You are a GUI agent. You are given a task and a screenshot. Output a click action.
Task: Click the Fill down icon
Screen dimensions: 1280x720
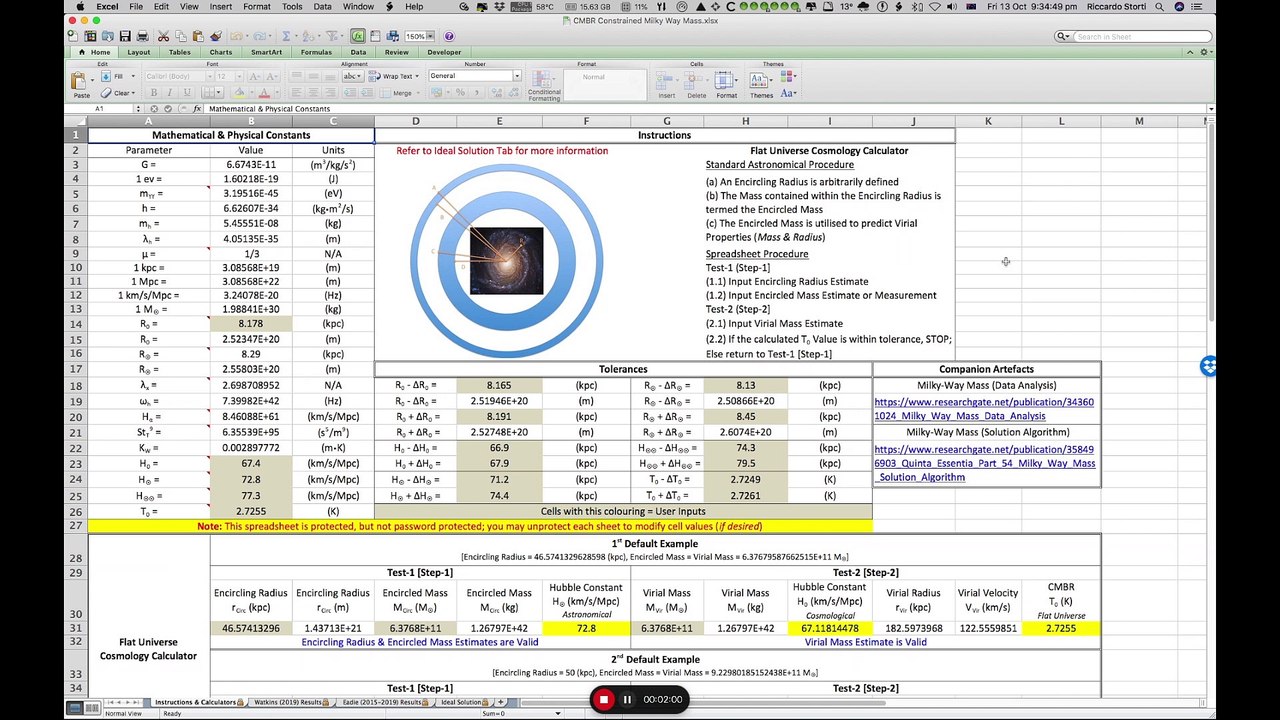tap(106, 76)
